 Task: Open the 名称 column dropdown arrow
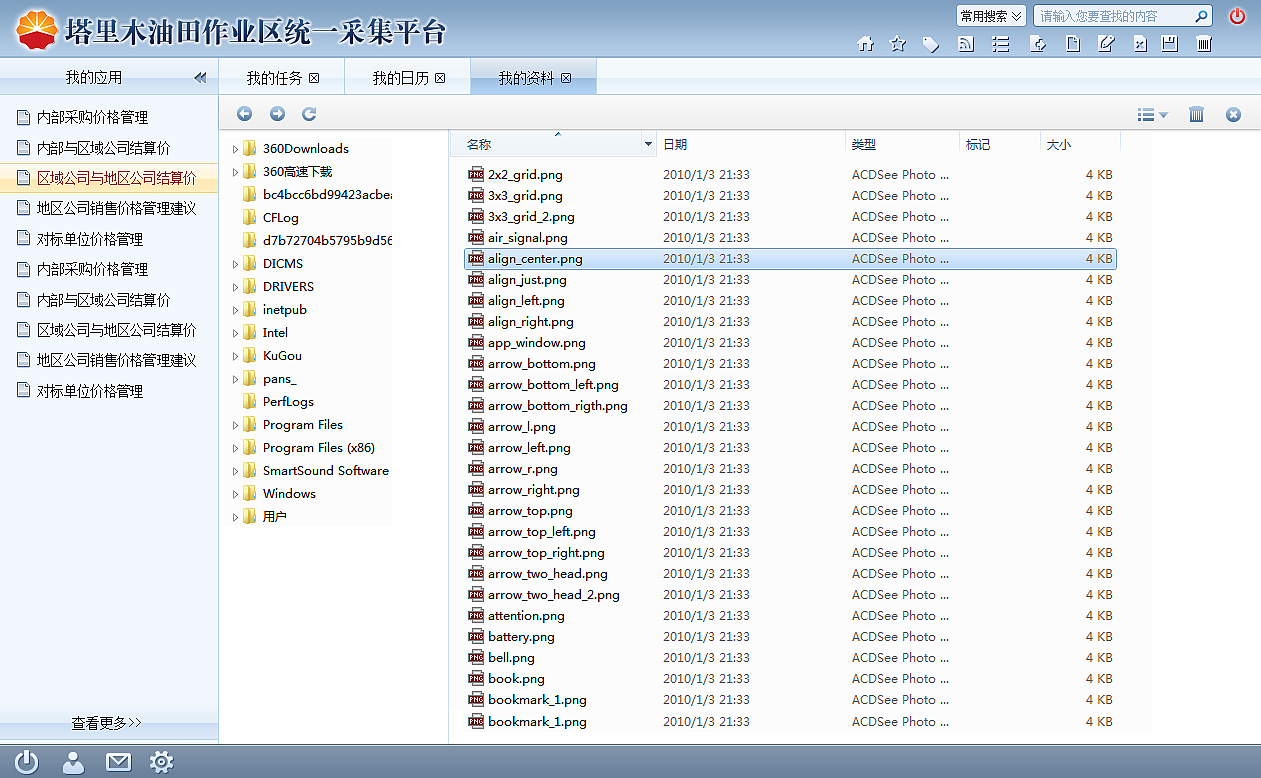[649, 145]
